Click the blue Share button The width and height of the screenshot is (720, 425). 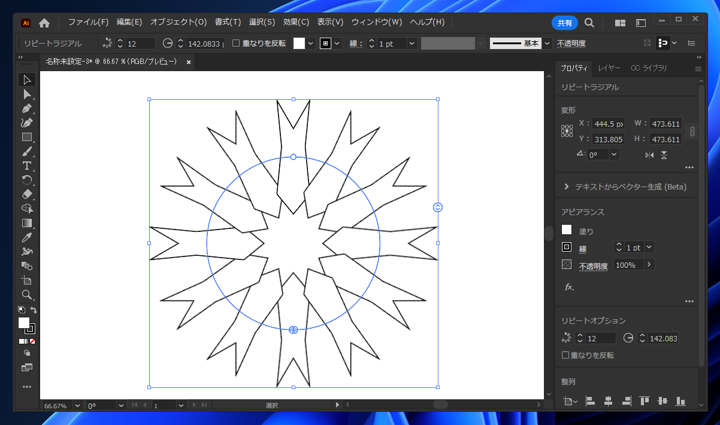564,22
